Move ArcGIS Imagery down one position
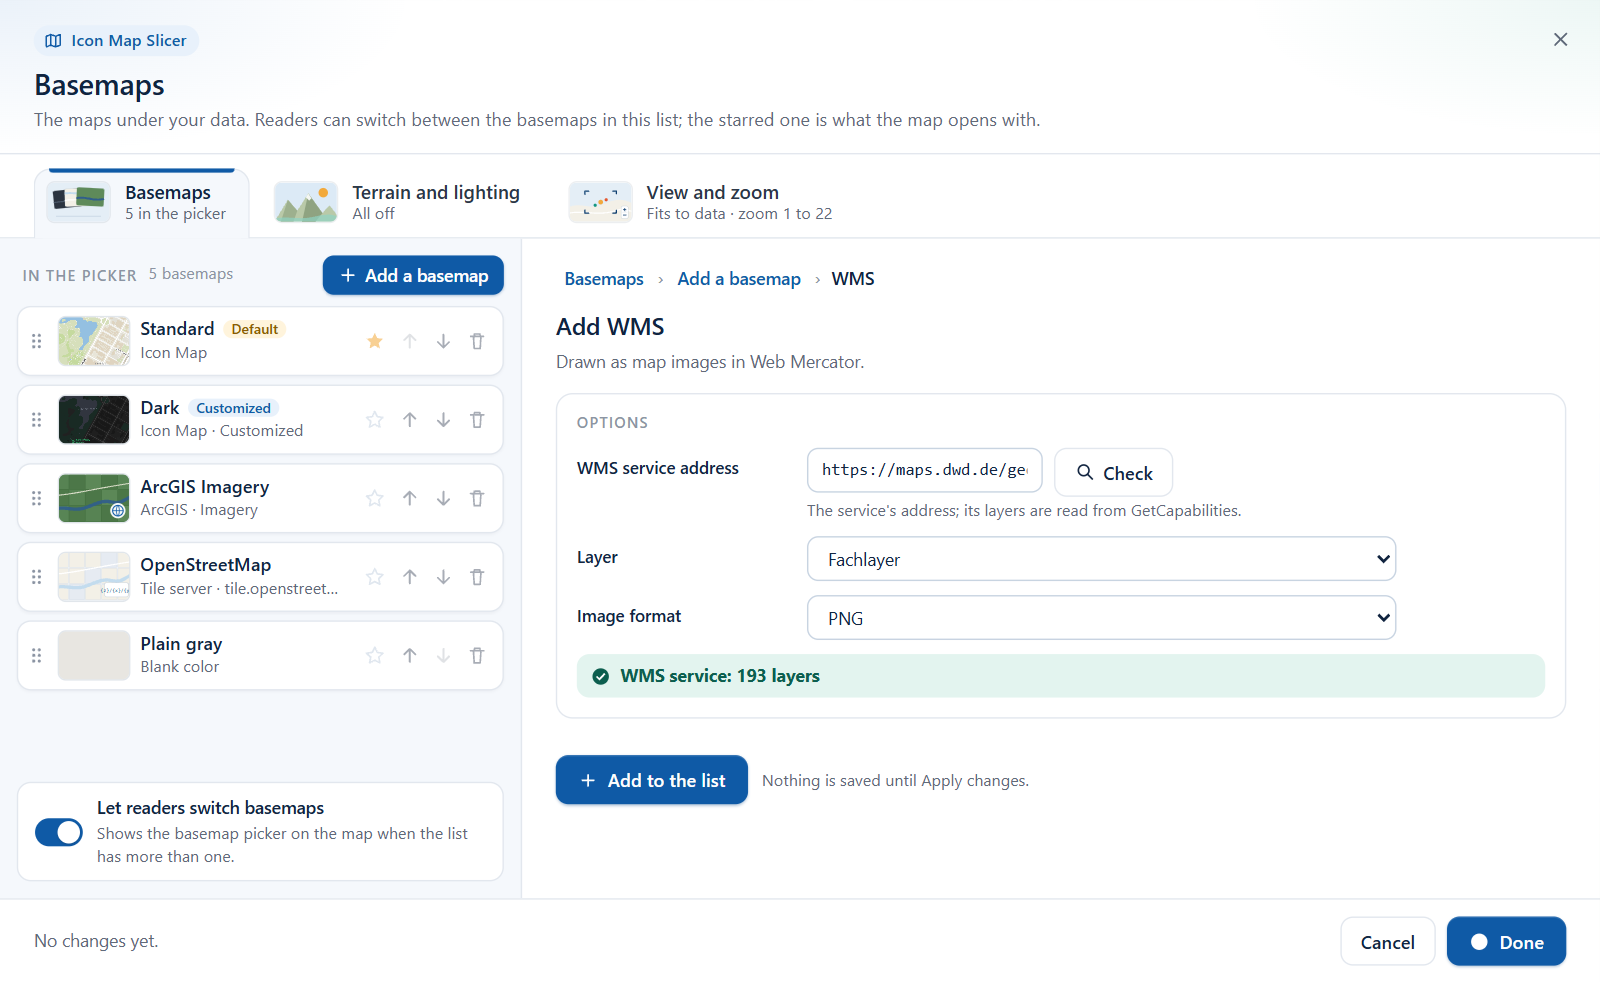Image resolution: width=1600 pixels, height=982 pixels. (443, 498)
